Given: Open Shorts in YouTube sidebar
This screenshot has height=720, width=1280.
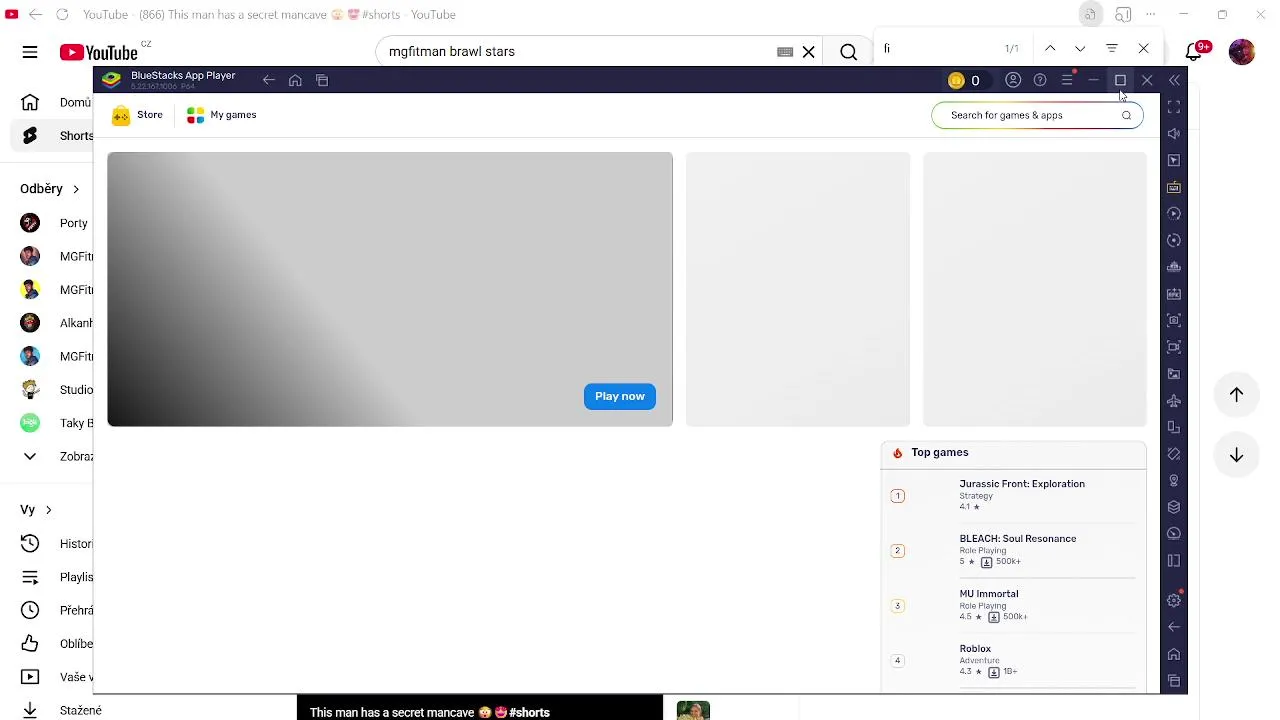Looking at the screenshot, I should click(54, 136).
